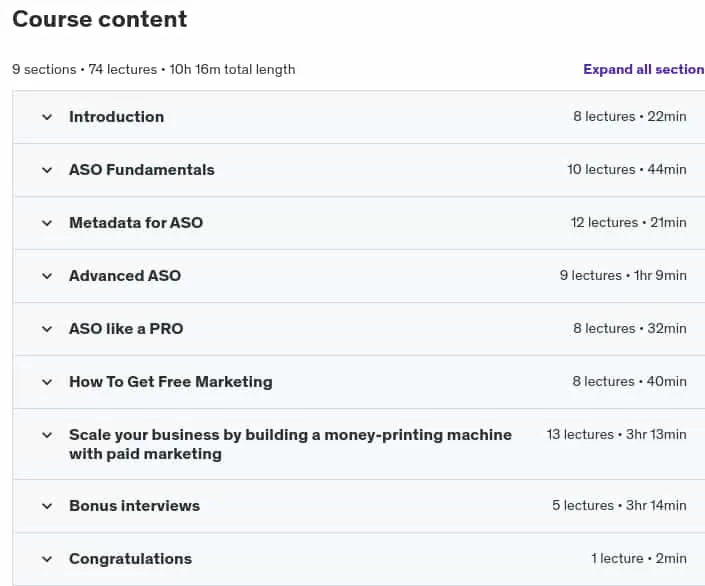This screenshot has height=586, width=705.
Task: Expand the Introduction section chevron
Action: coord(47,117)
